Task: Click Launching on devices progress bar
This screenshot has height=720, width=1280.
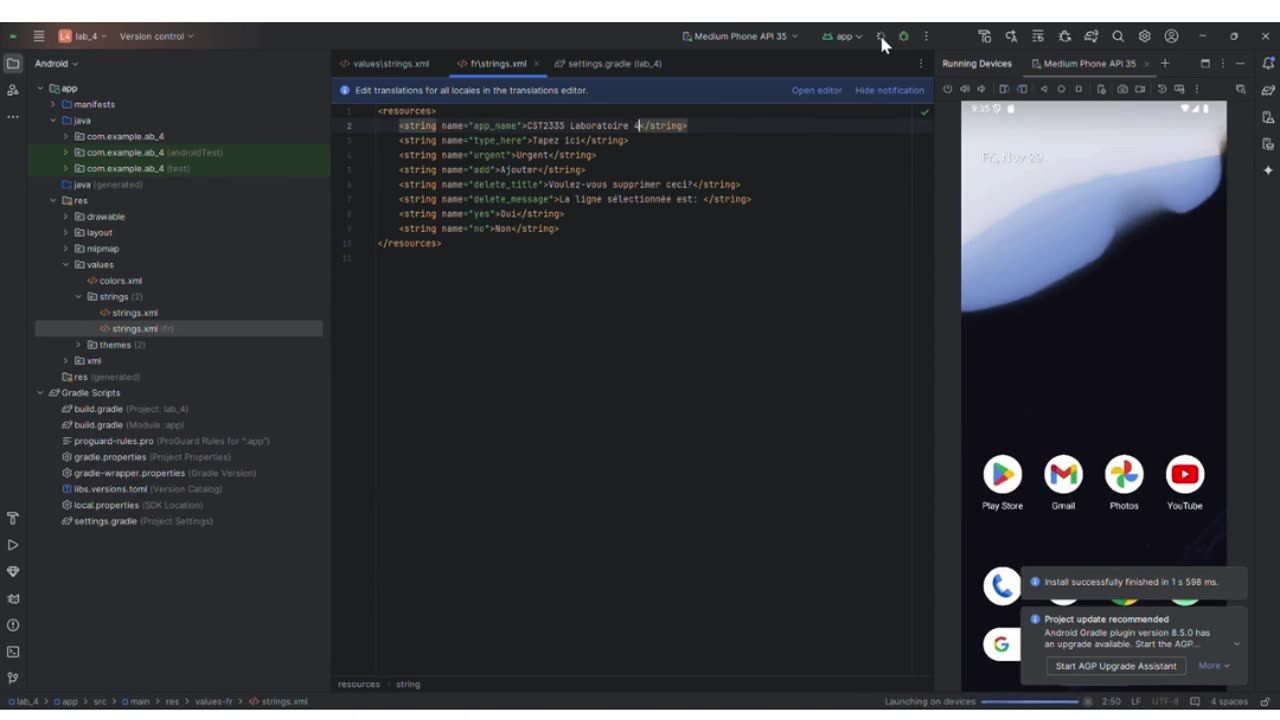Action: tap(1030, 701)
